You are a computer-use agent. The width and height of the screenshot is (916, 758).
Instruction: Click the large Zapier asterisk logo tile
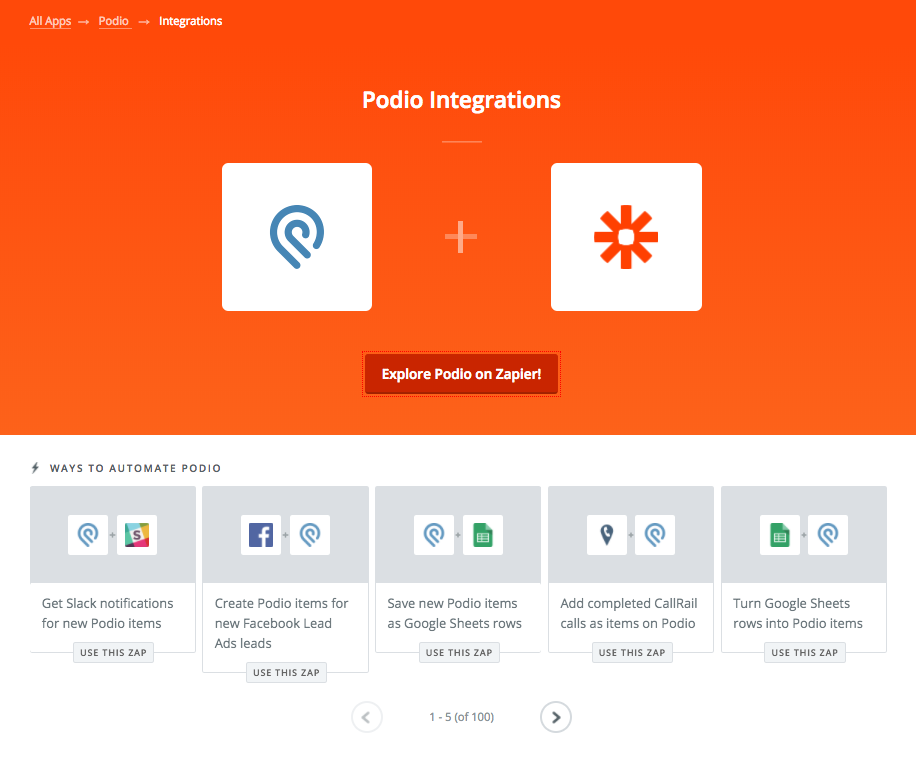(626, 237)
